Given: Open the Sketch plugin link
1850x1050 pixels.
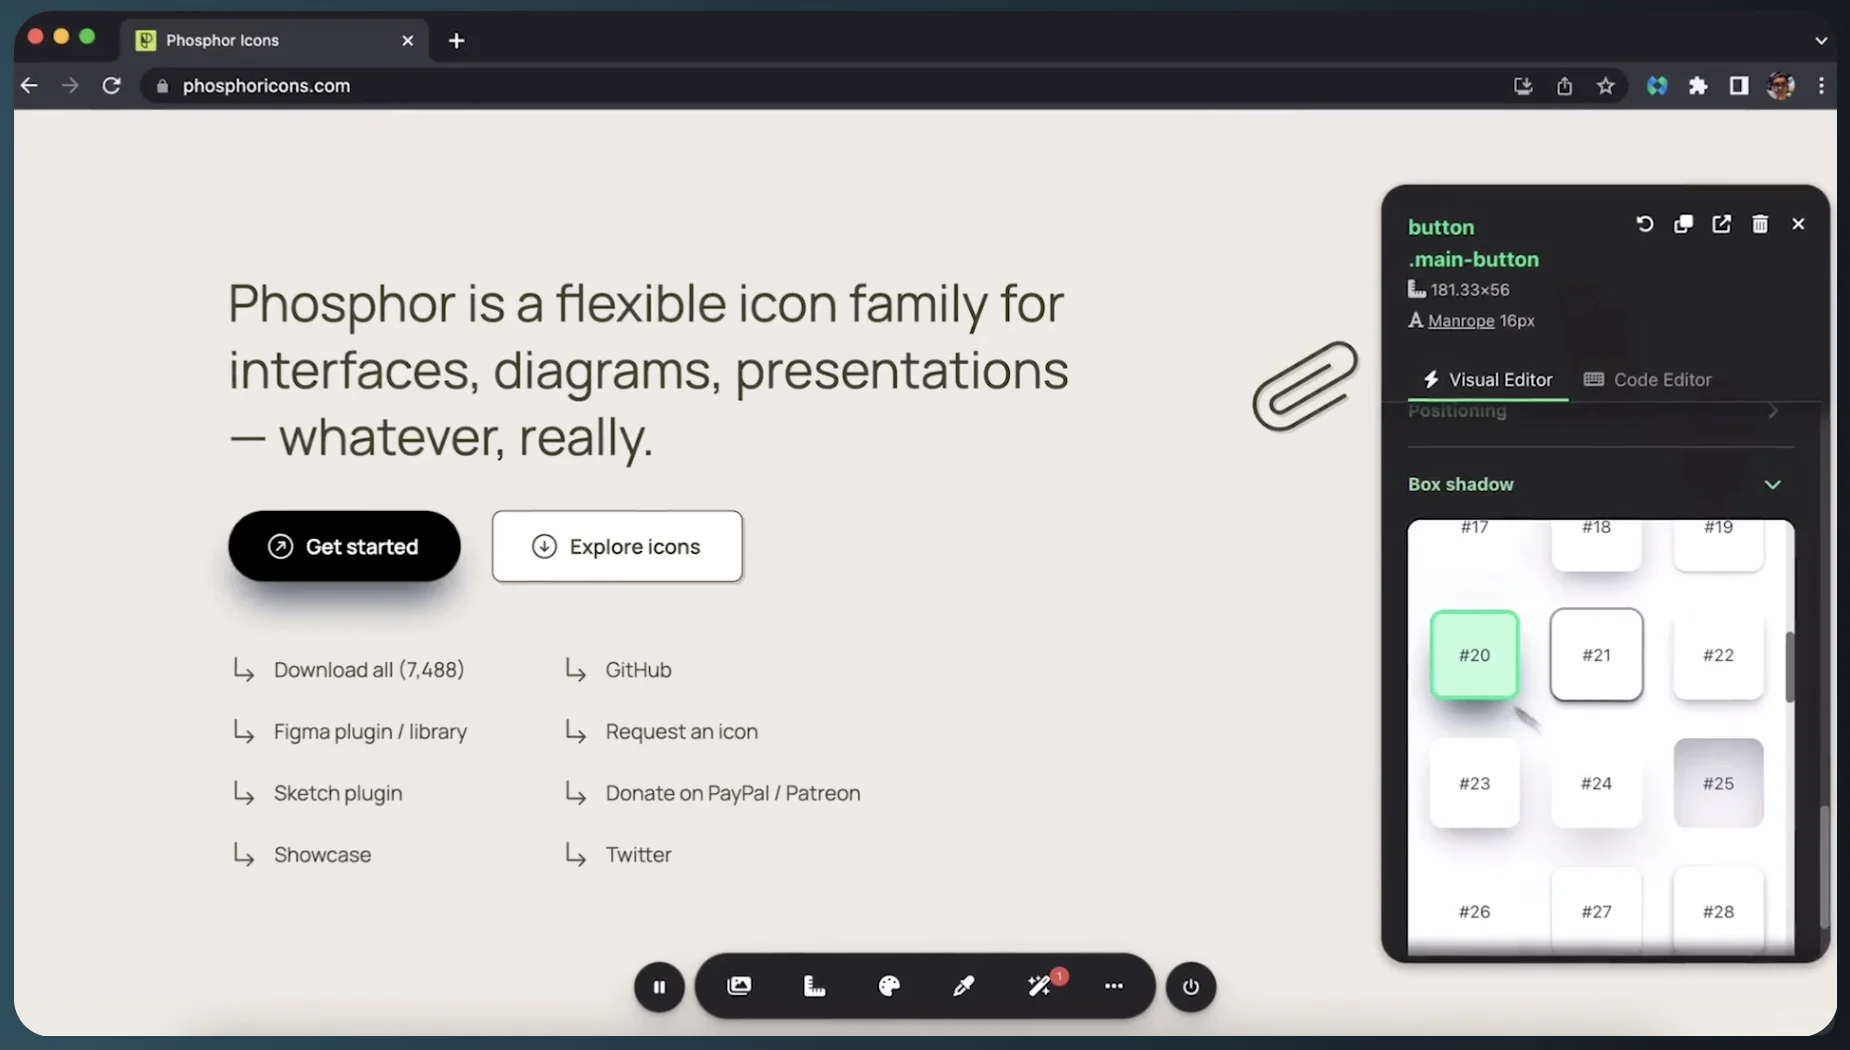Looking at the screenshot, I should pos(338,793).
